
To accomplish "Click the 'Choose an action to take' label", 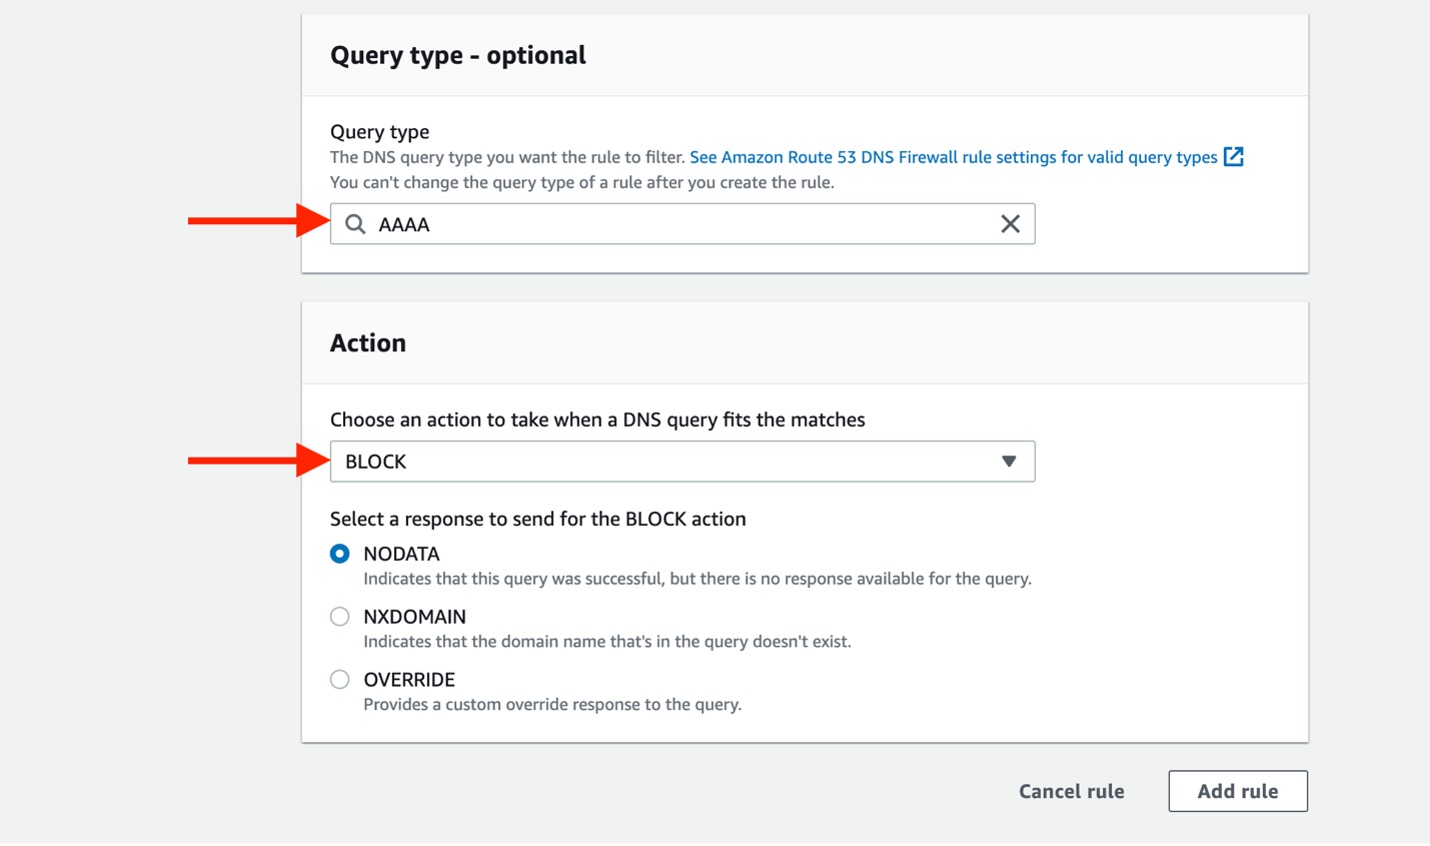I will tap(597, 420).
